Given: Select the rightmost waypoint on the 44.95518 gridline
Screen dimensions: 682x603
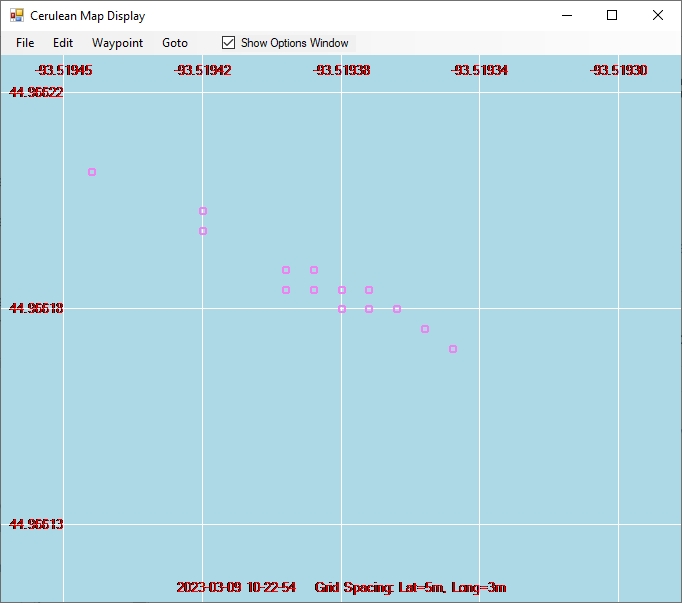Looking at the screenshot, I should pyautogui.click(x=397, y=309).
